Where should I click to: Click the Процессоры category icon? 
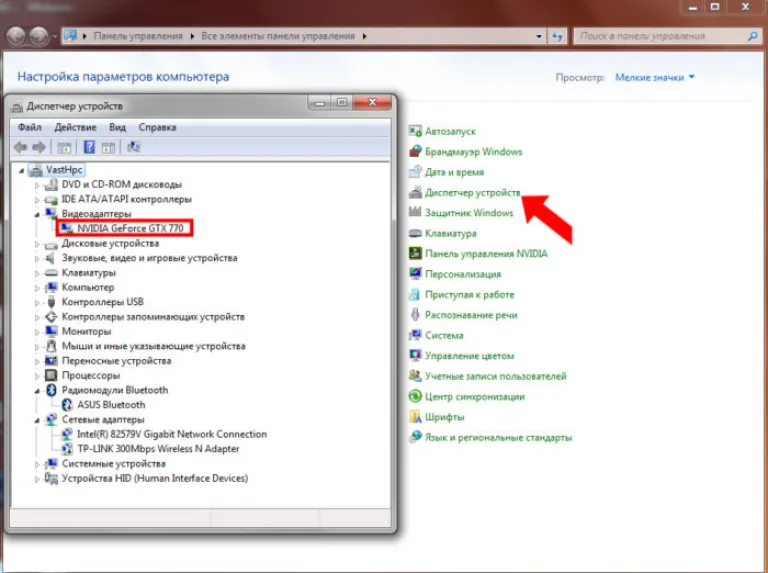click(x=51, y=375)
